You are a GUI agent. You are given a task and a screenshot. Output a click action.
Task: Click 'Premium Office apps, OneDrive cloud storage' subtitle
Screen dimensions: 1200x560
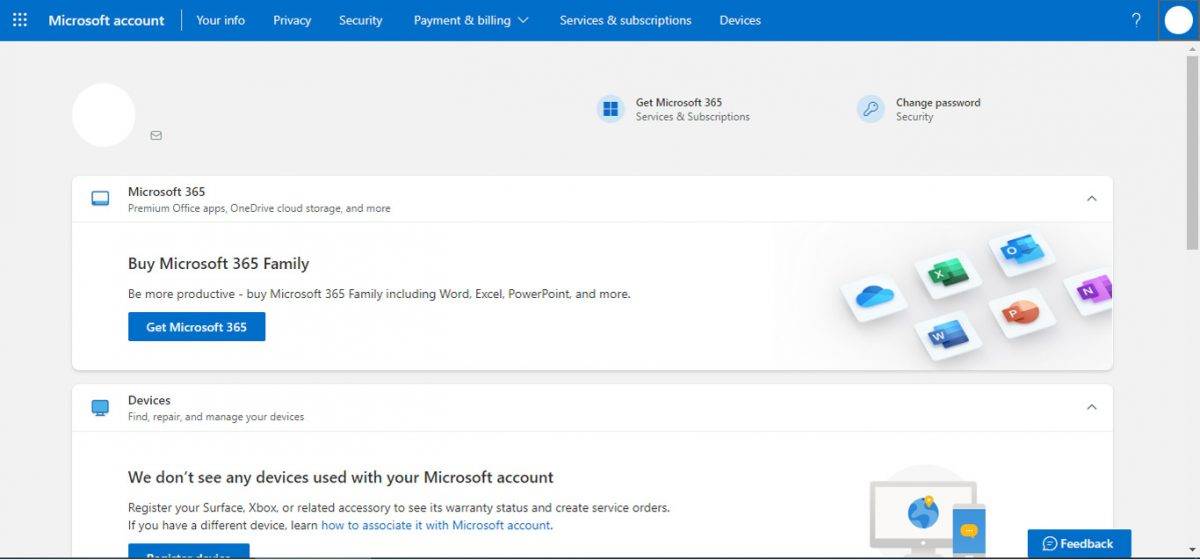pyautogui.click(x=259, y=208)
